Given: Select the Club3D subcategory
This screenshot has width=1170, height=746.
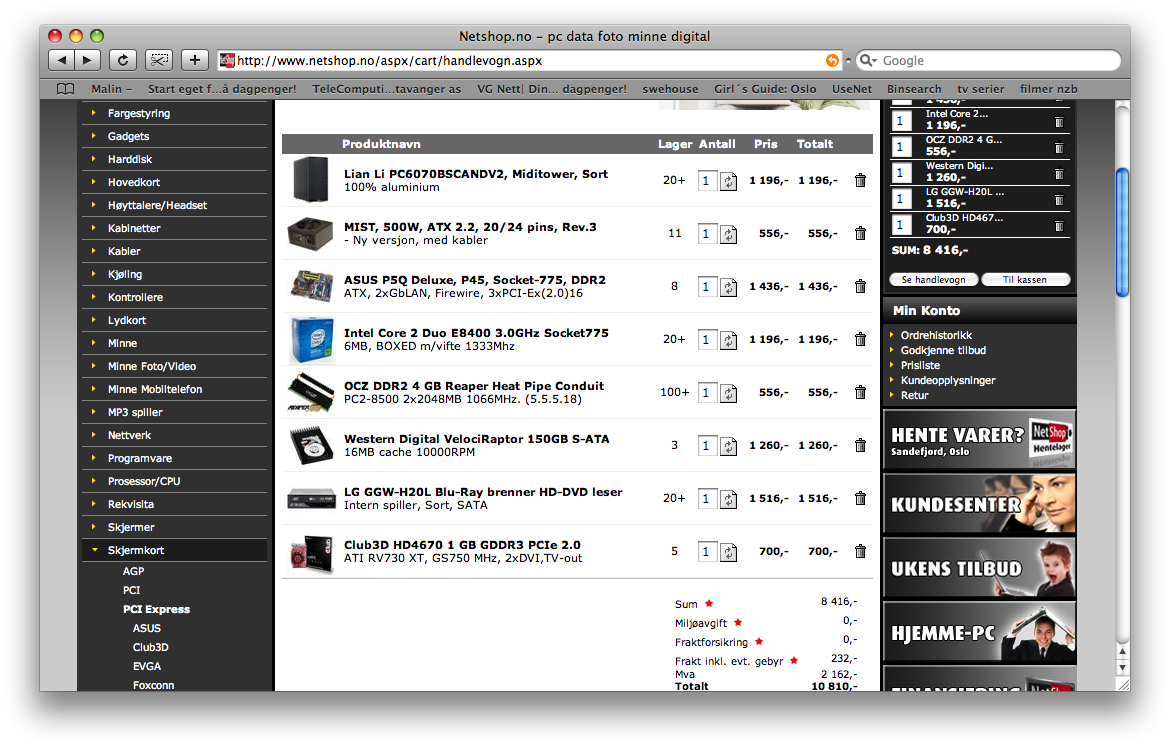Looking at the screenshot, I should pyautogui.click(x=151, y=648).
